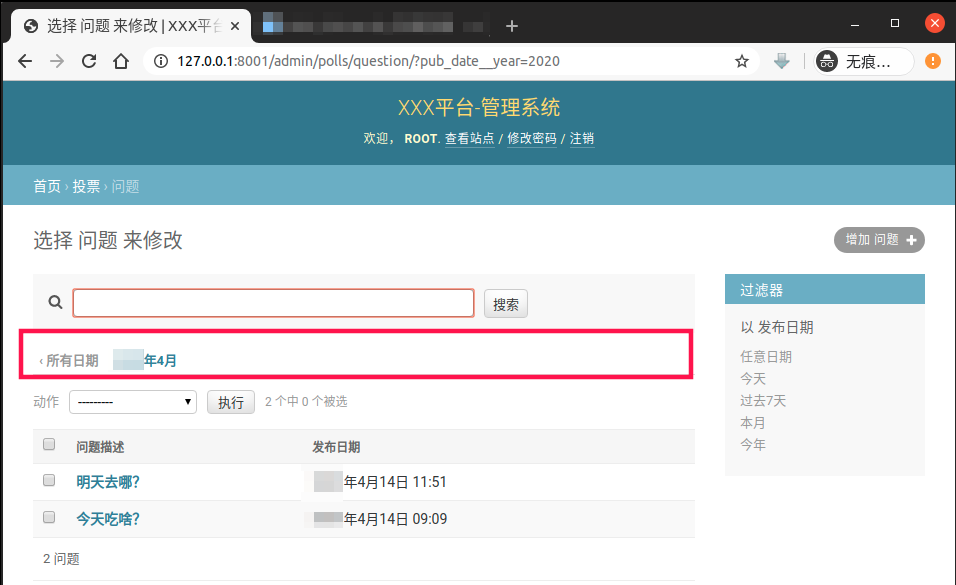
Task: Sort by the 发布日期 column header
Action: 336,447
